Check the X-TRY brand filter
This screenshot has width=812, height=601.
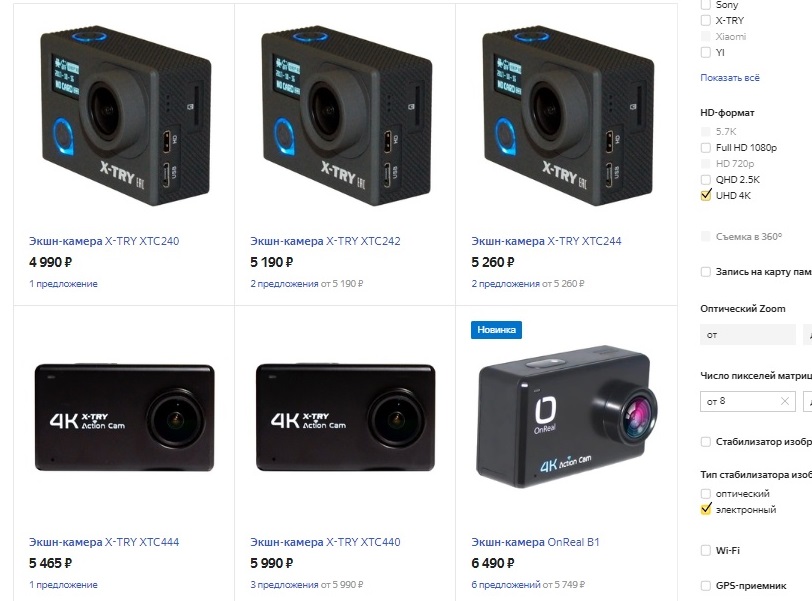coord(705,21)
